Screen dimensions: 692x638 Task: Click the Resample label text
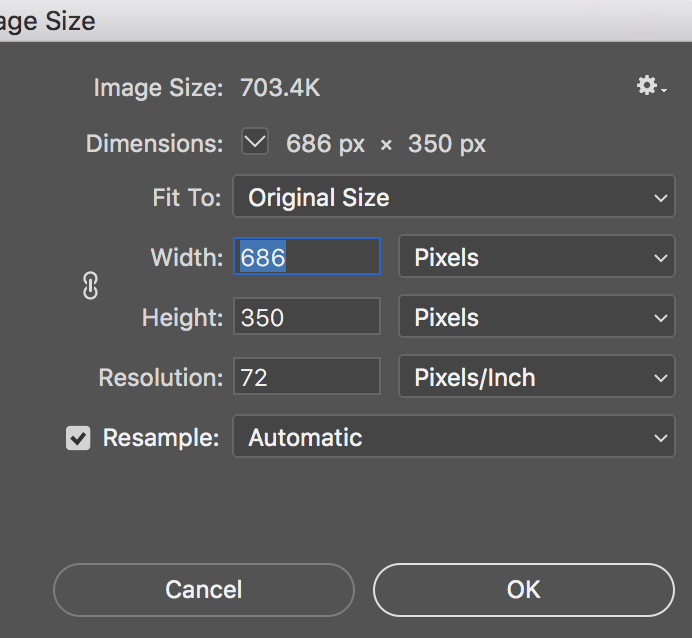click(x=160, y=438)
